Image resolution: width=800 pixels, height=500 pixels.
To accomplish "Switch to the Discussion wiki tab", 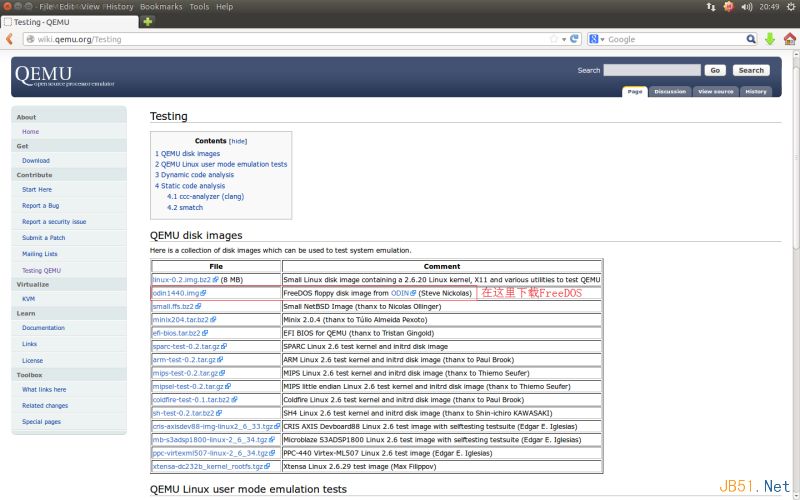I will click(670, 91).
